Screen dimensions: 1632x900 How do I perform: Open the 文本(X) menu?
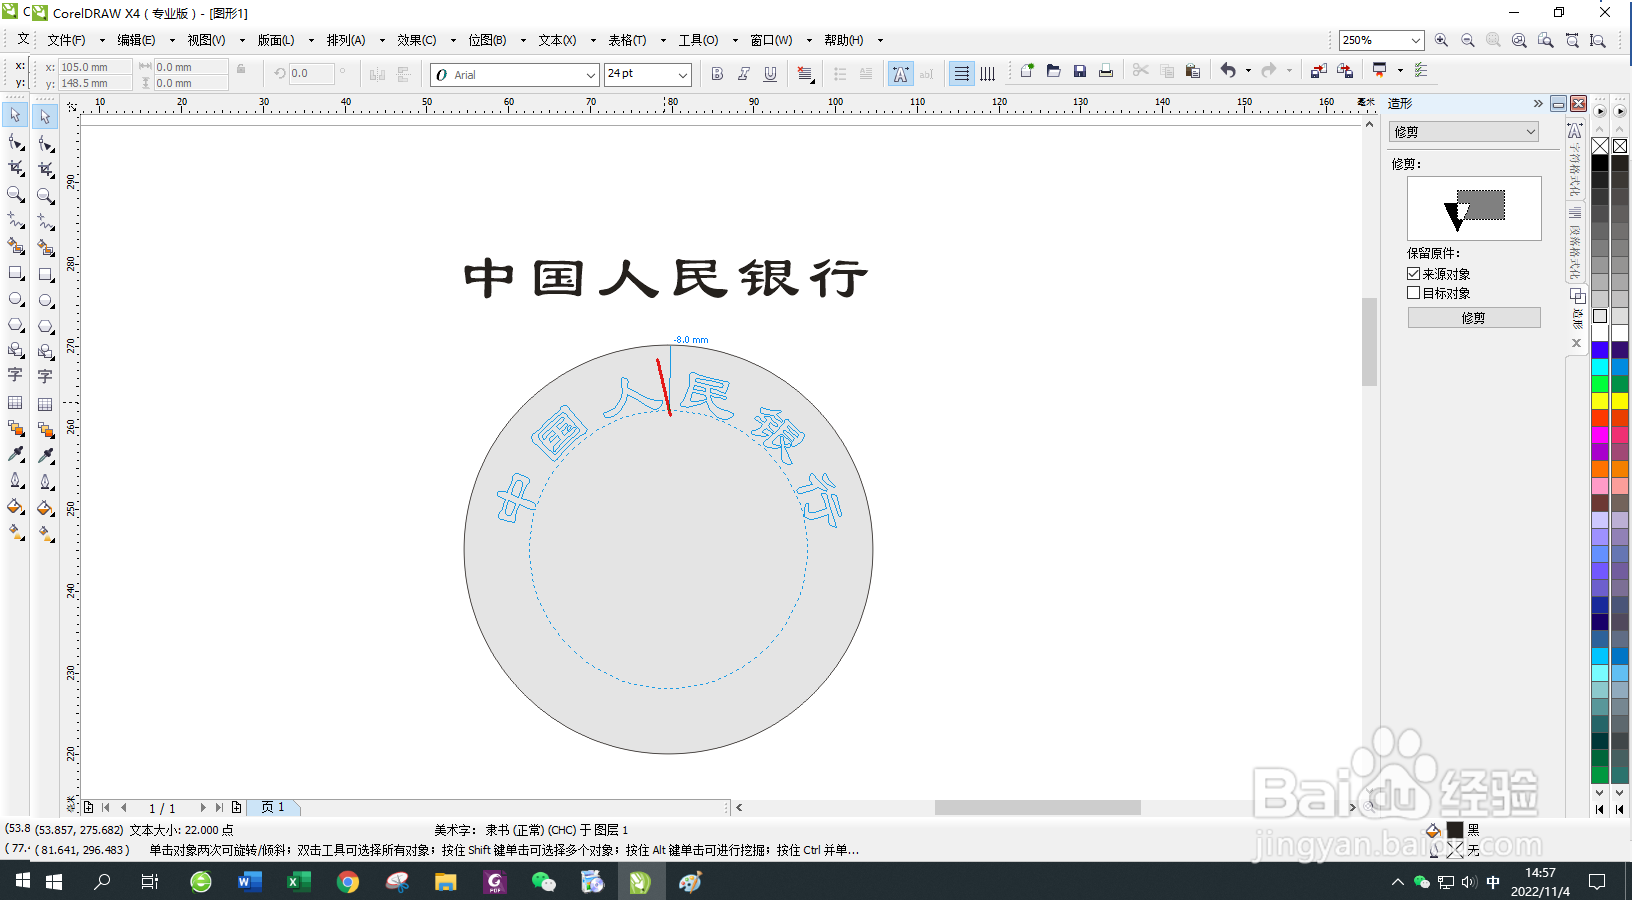point(557,40)
